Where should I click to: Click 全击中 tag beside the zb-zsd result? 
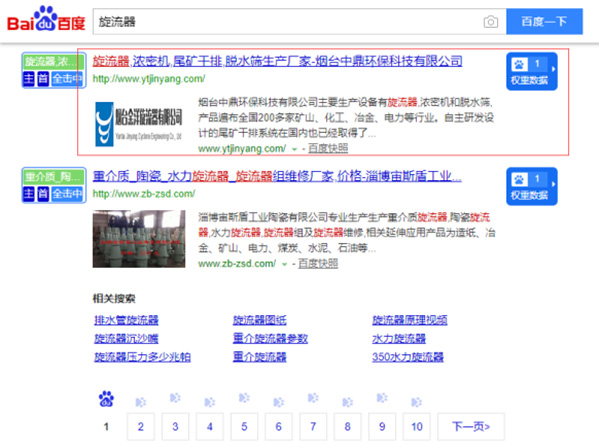(x=67, y=194)
